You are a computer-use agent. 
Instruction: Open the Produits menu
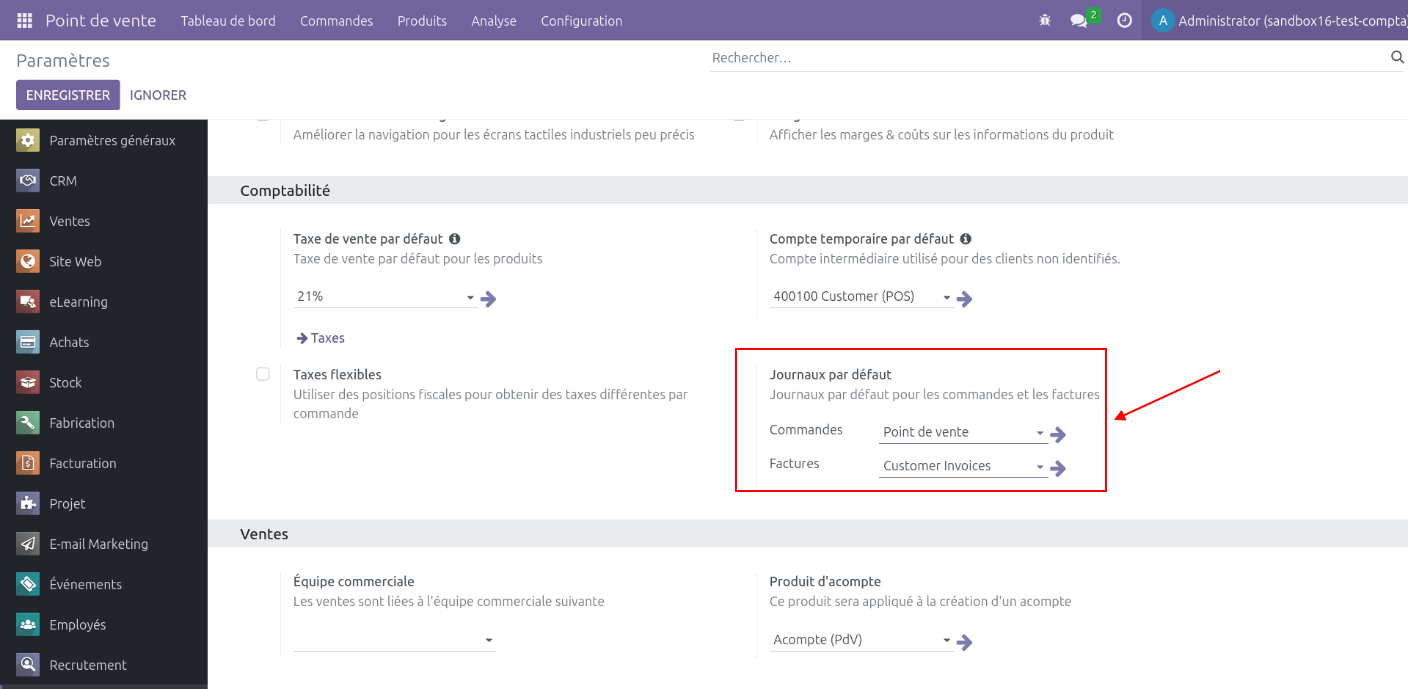[422, 20]
